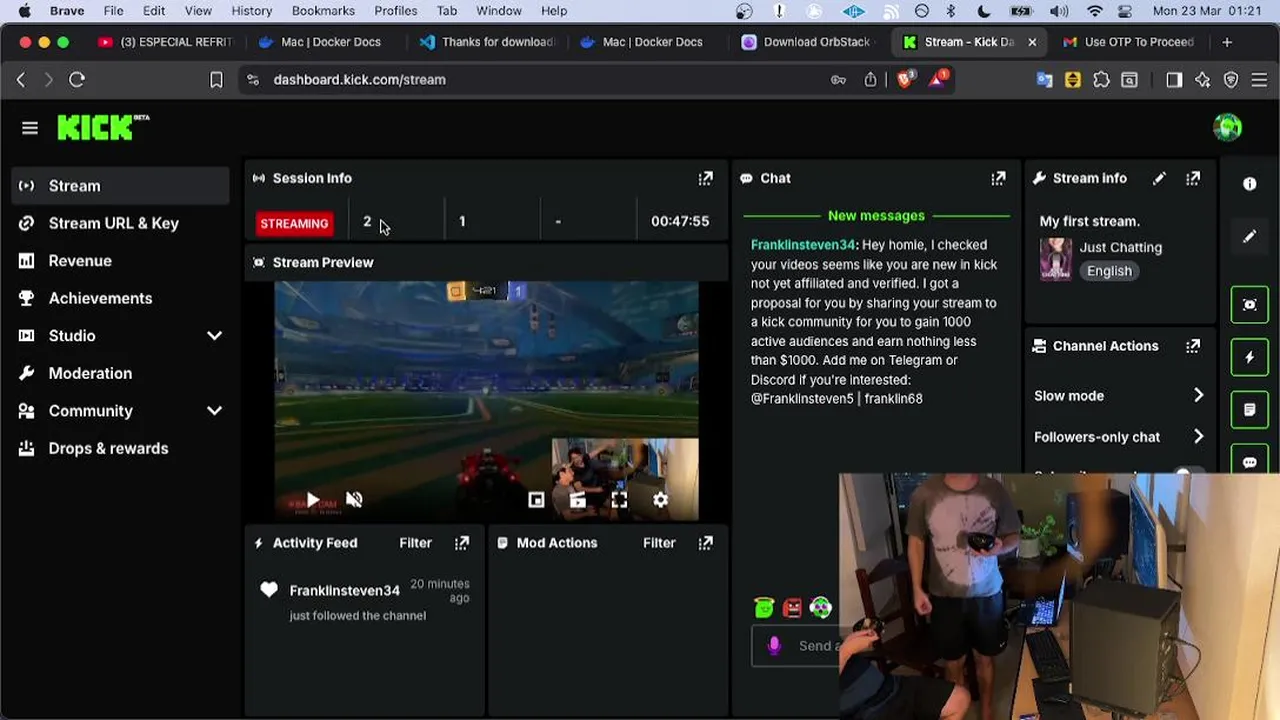Pop out the Activity Feed panel
The image size is (1280, 720).
pyautogui.click(x=461, y=543)
